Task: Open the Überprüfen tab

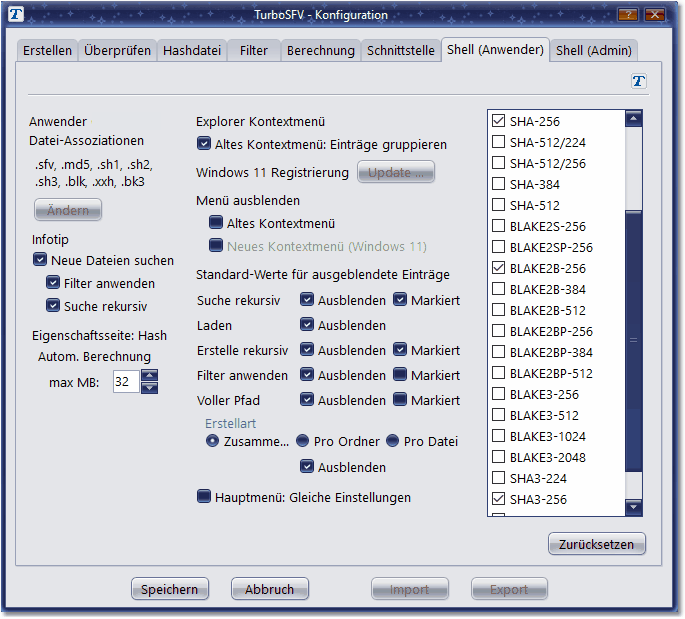Action: click(117, 51)
